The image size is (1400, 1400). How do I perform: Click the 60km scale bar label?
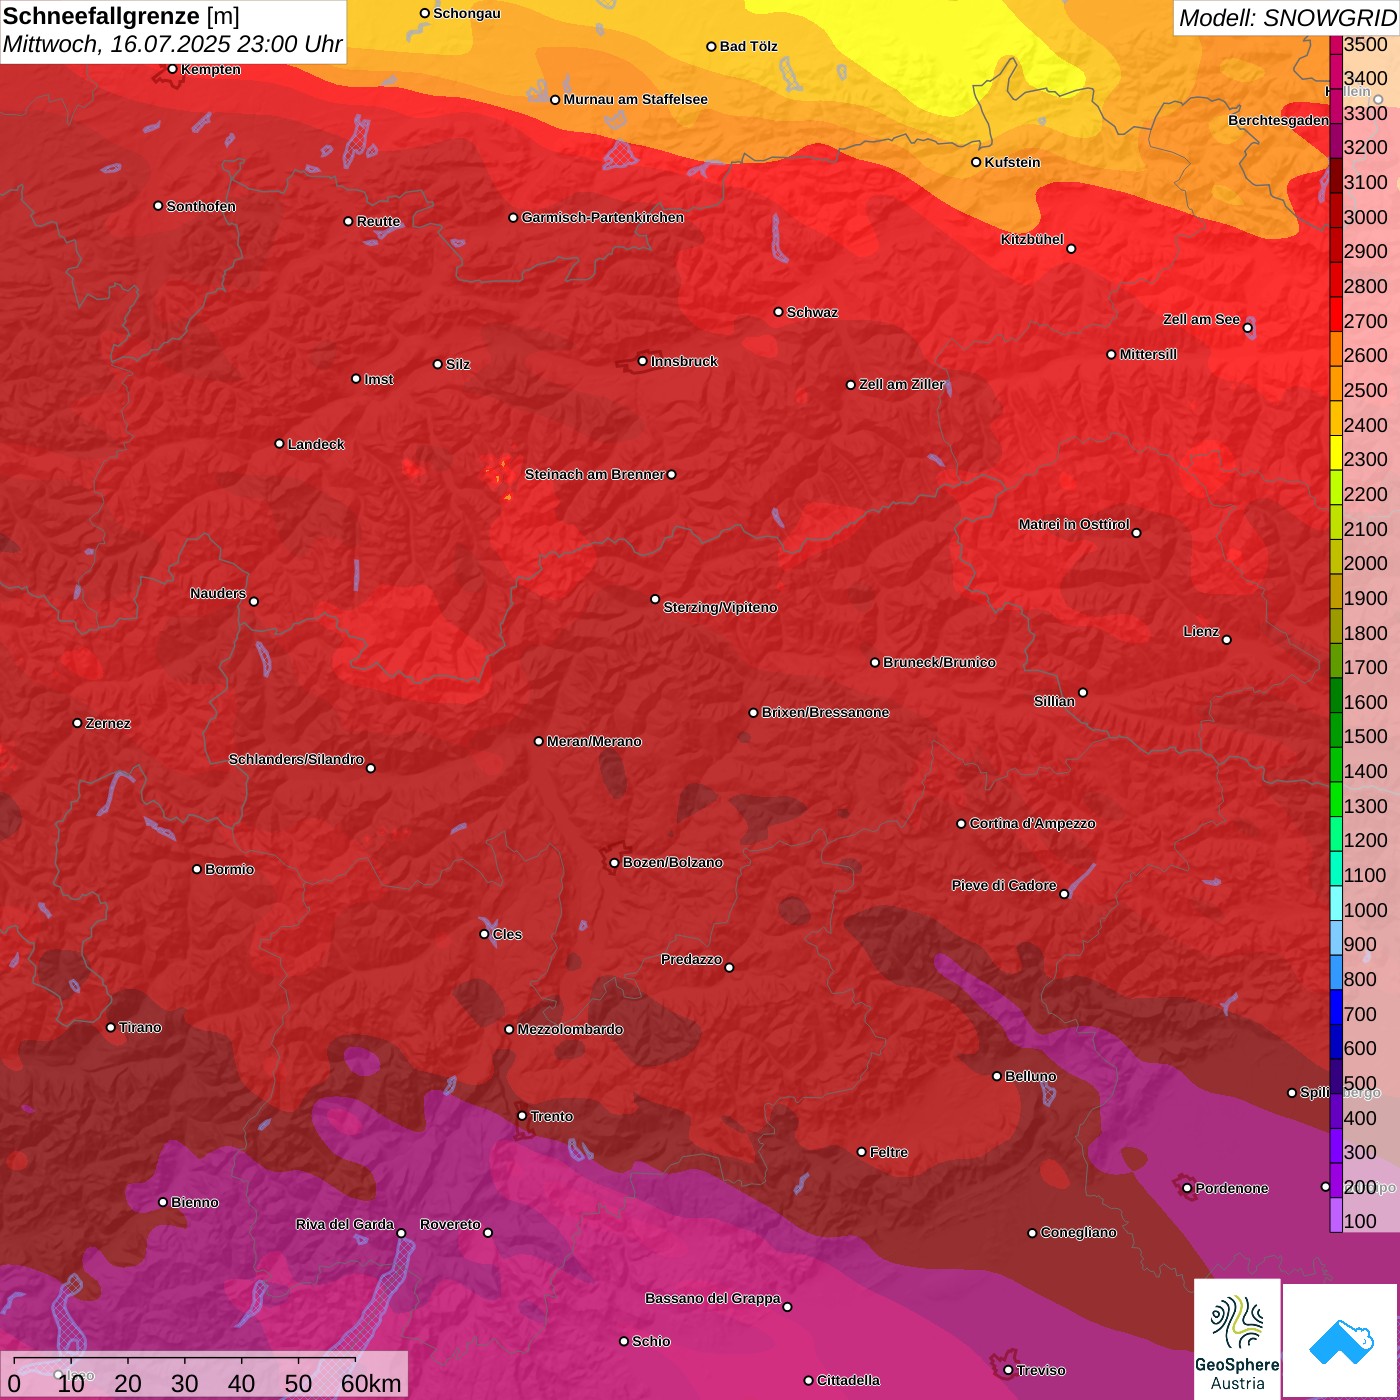[x=371, y=1383]
